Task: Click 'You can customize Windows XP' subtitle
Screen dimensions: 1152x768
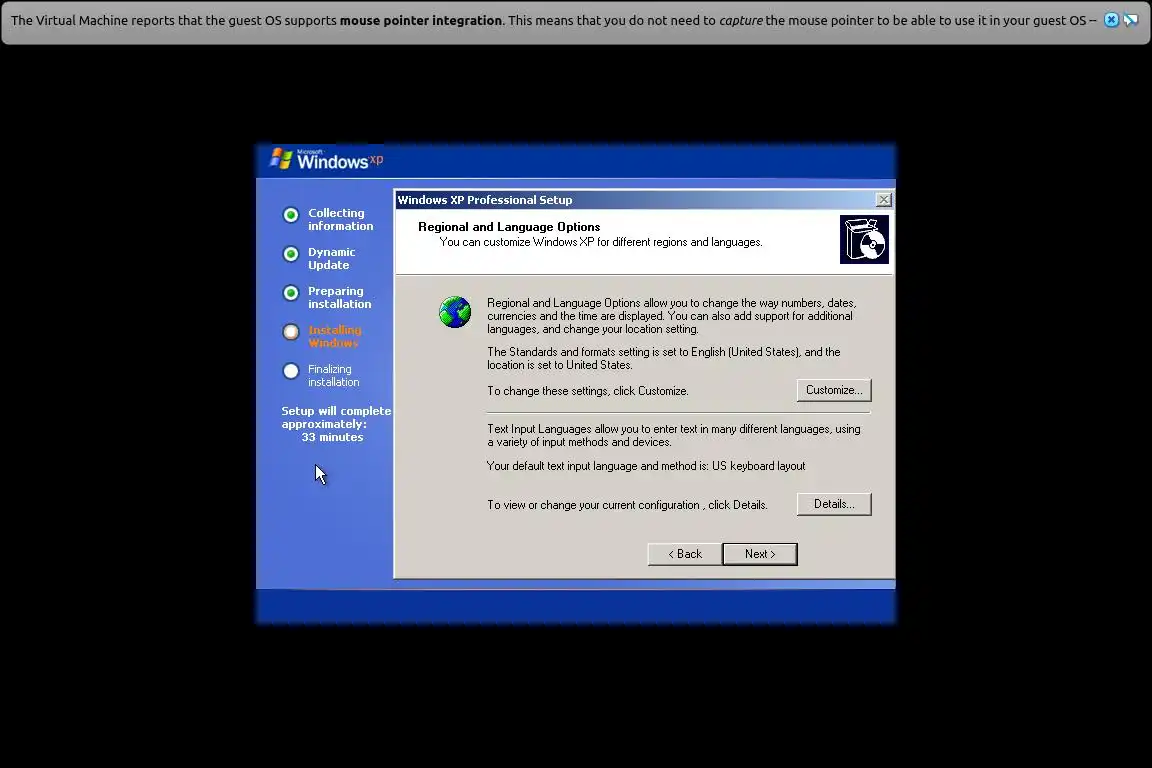Action: [601, 243]
